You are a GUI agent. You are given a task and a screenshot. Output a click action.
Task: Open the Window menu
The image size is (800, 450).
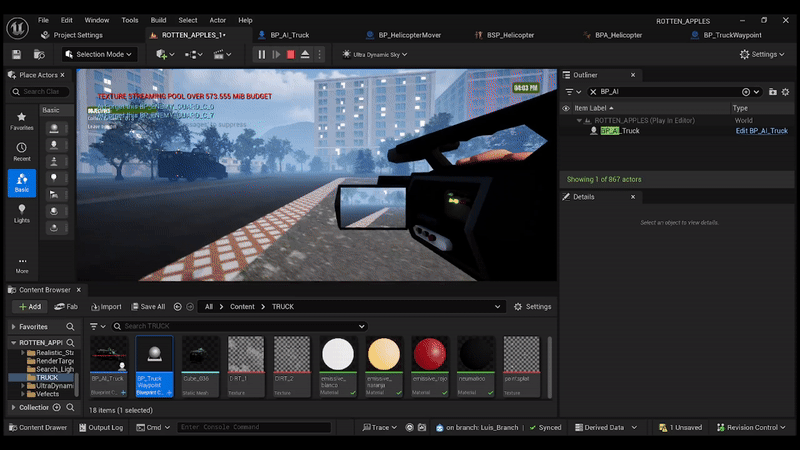click(97, 20)
